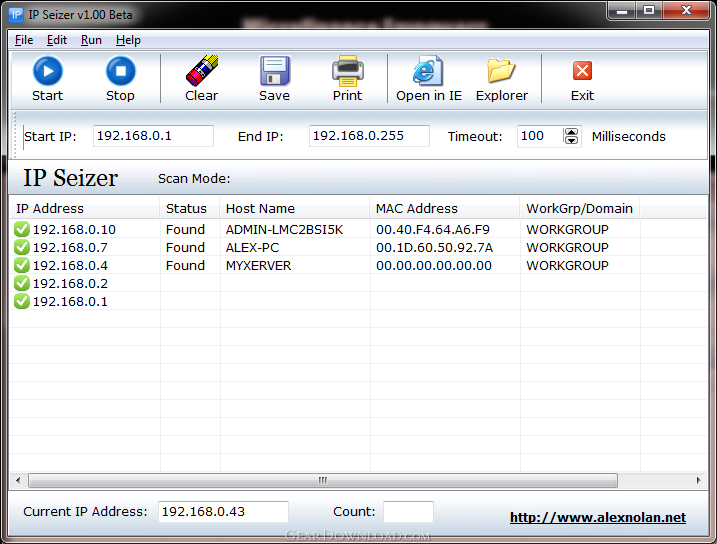Viewport: 717px width, 544px height.
Task: Minimize the IP Seizer window
Action: [622, 11]
